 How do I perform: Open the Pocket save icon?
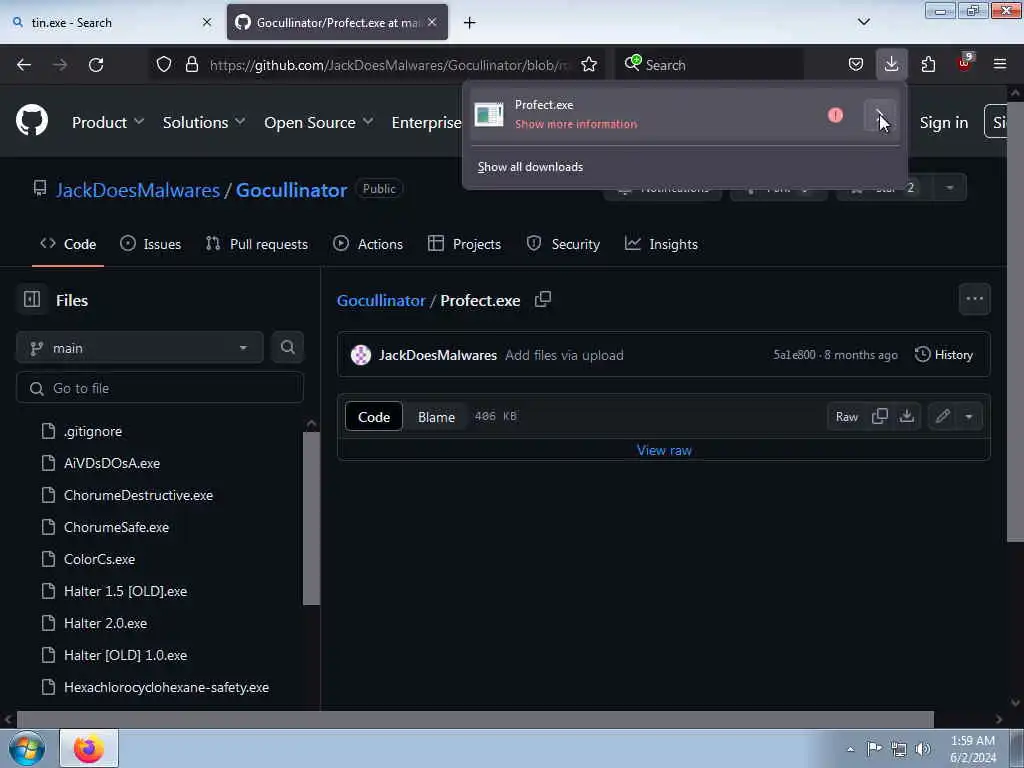[x=856, y=65]
